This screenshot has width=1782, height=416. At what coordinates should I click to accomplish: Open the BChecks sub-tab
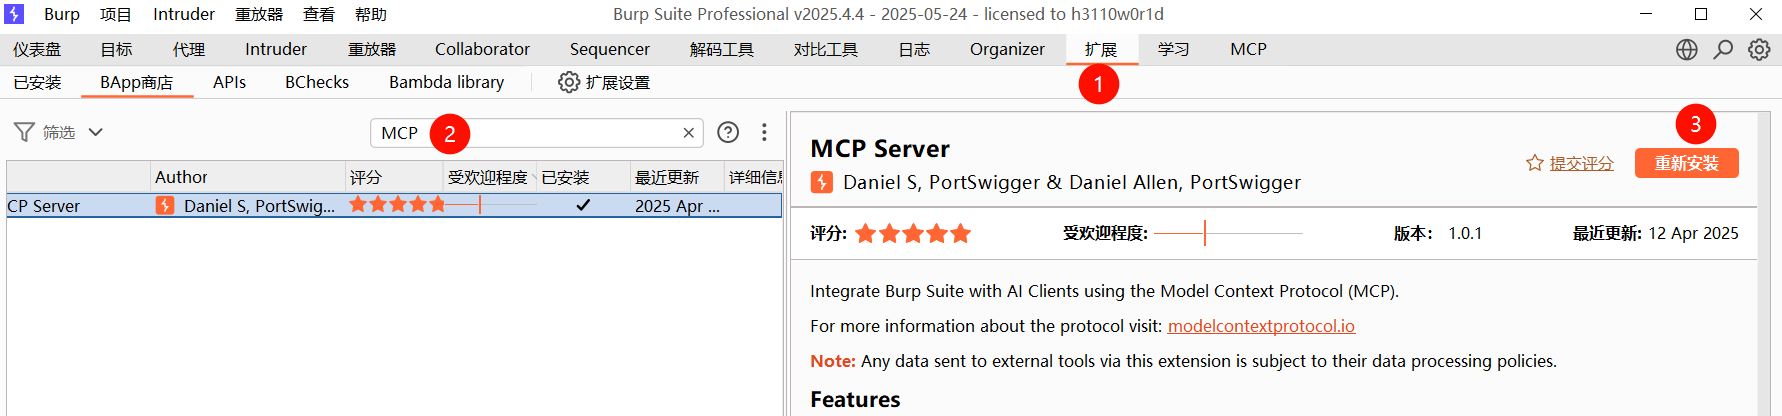pos(317,82)
